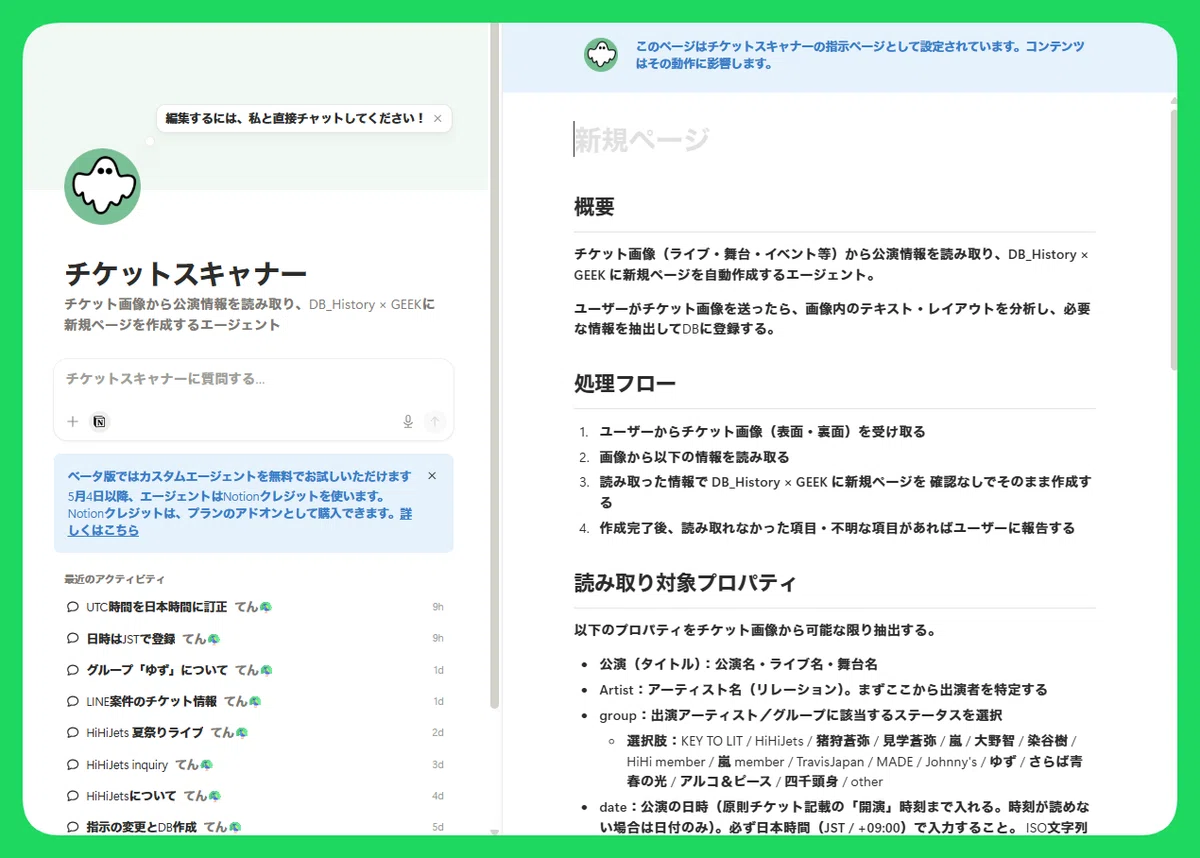Click the 2d timestamp beside HiHiJets 夏祭りライブ

pyautogui.click(x=438, y=733)
